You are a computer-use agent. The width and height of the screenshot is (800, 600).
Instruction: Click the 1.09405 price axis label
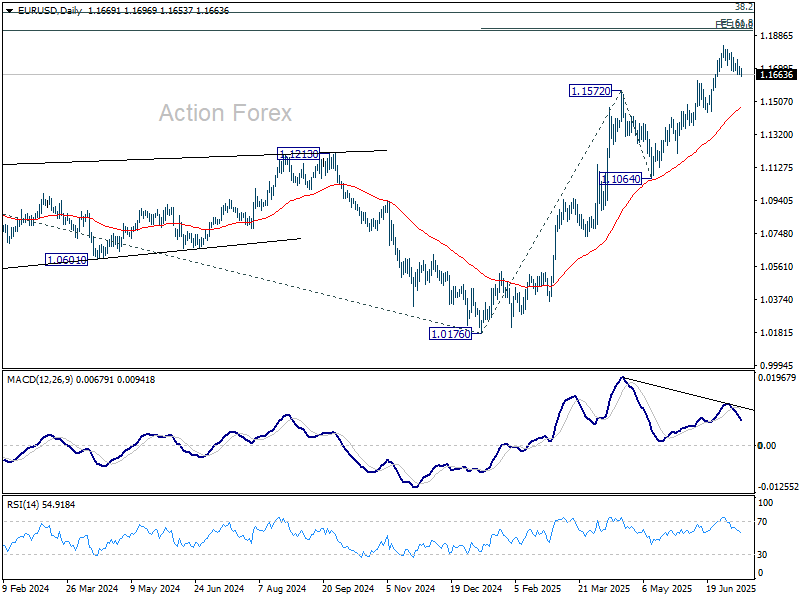(777, 201)
